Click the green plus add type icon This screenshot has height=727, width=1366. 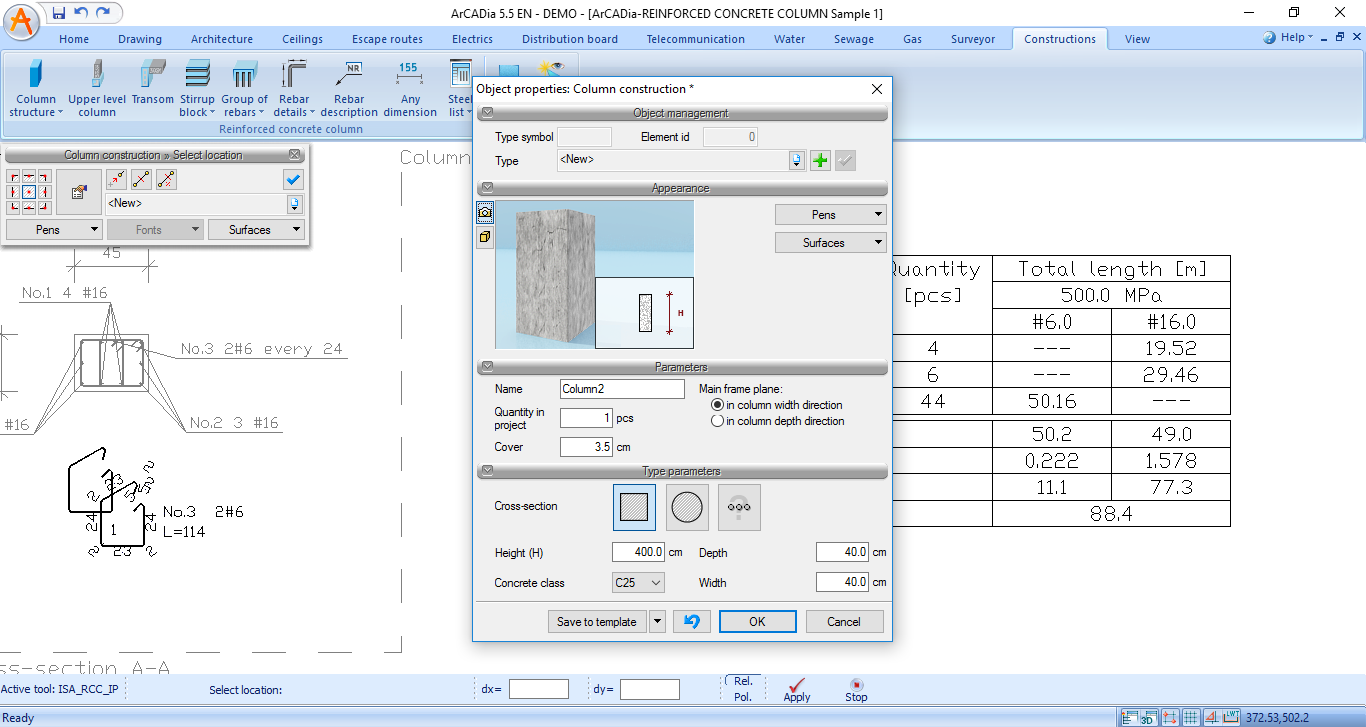tap(820, 160)
